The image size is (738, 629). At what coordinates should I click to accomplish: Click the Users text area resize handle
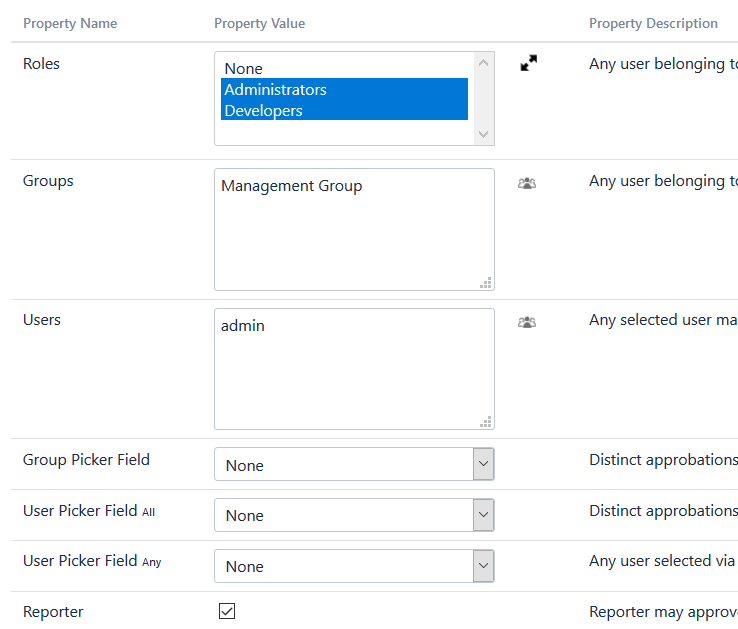point(487,422)
